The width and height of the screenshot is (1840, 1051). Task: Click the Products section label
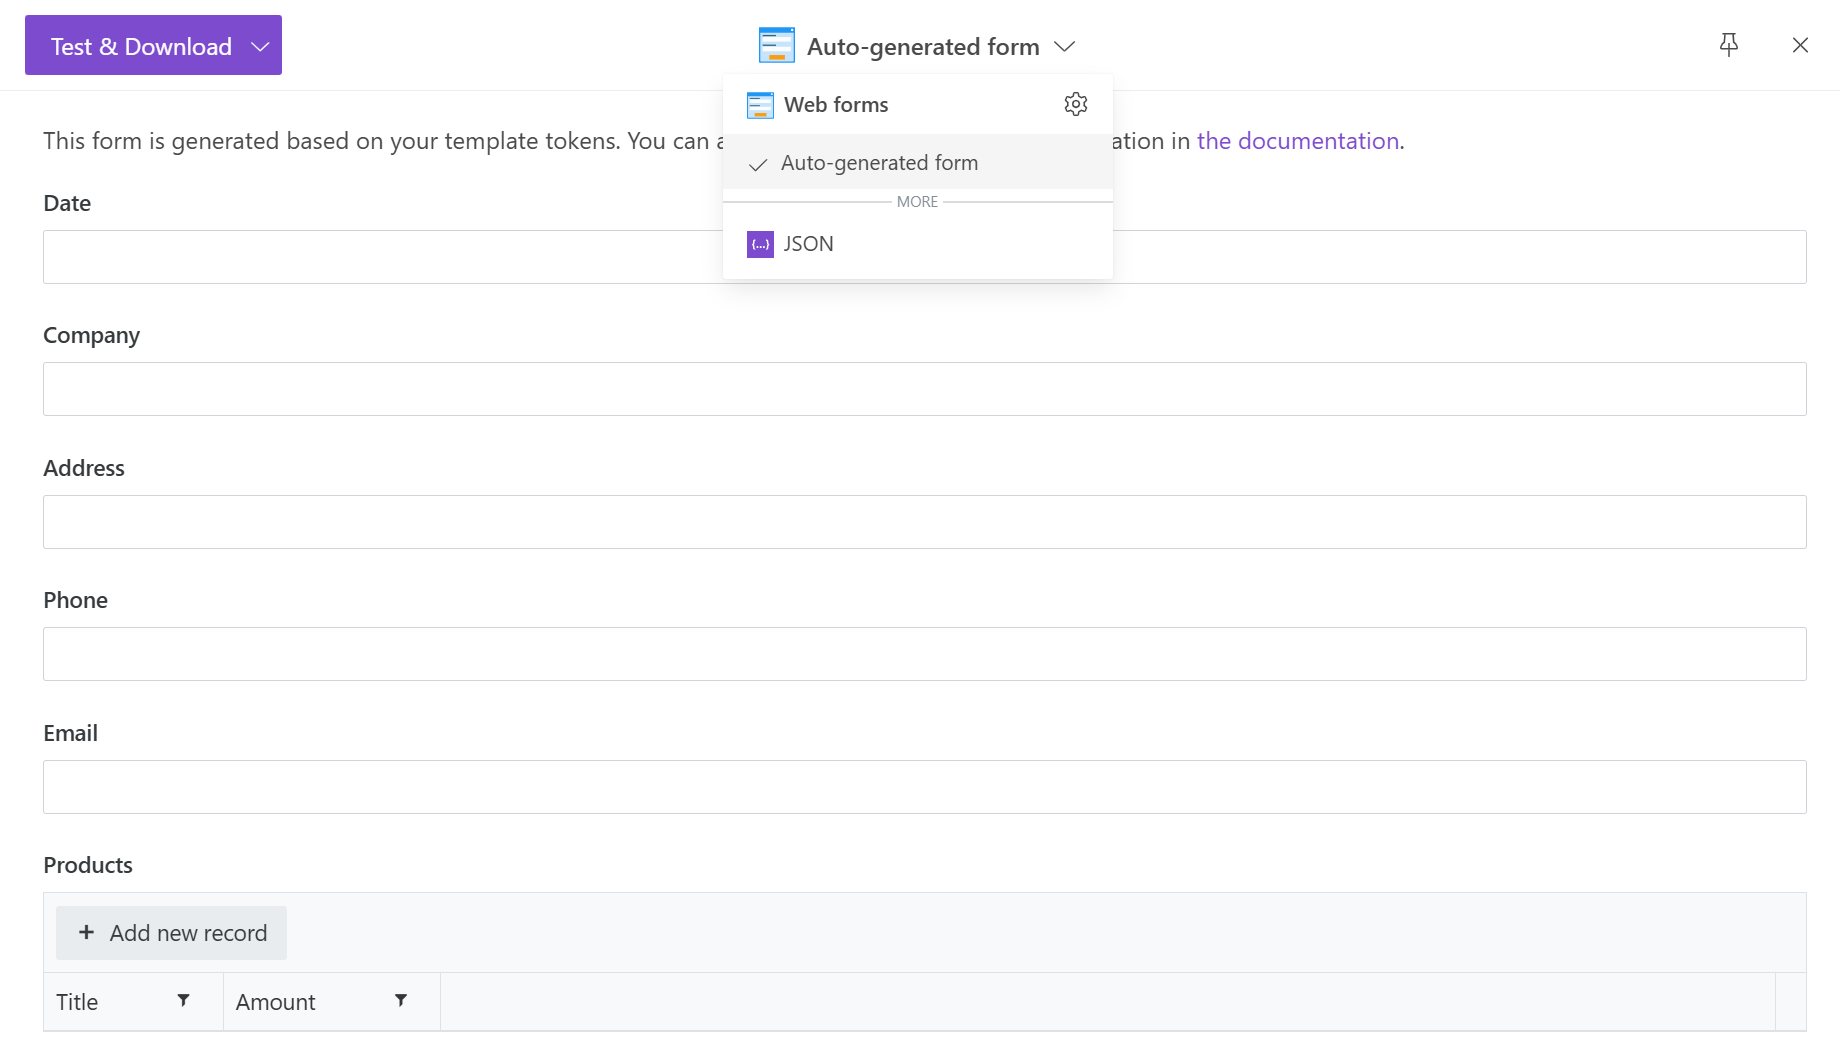88,865
